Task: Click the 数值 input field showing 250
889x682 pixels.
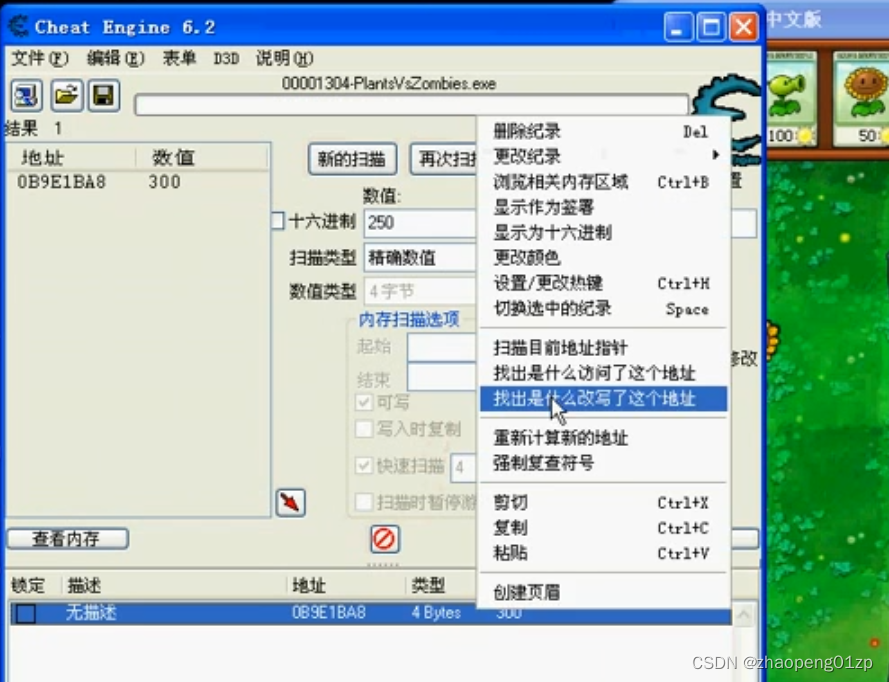Action: pyautogui.click(x=420, y=223)
